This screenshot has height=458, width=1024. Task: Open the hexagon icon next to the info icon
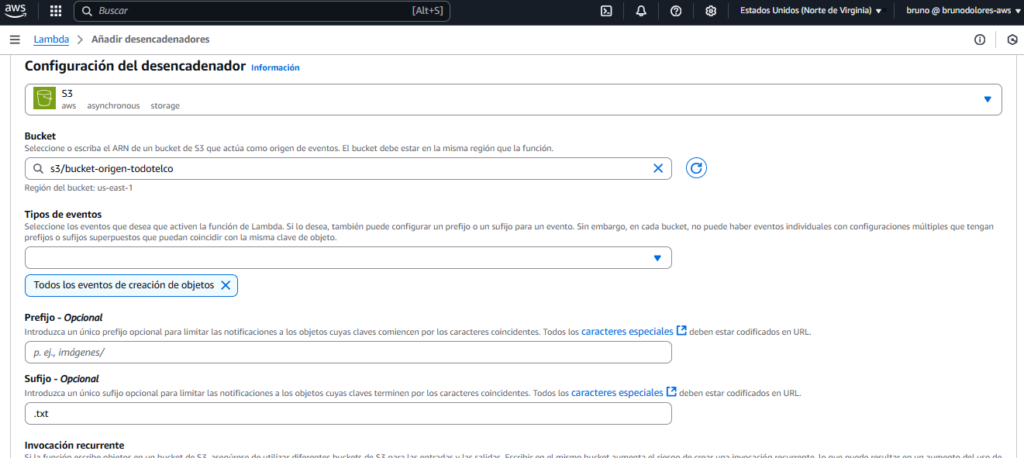pyautogui.click(x=1012, y=40)
